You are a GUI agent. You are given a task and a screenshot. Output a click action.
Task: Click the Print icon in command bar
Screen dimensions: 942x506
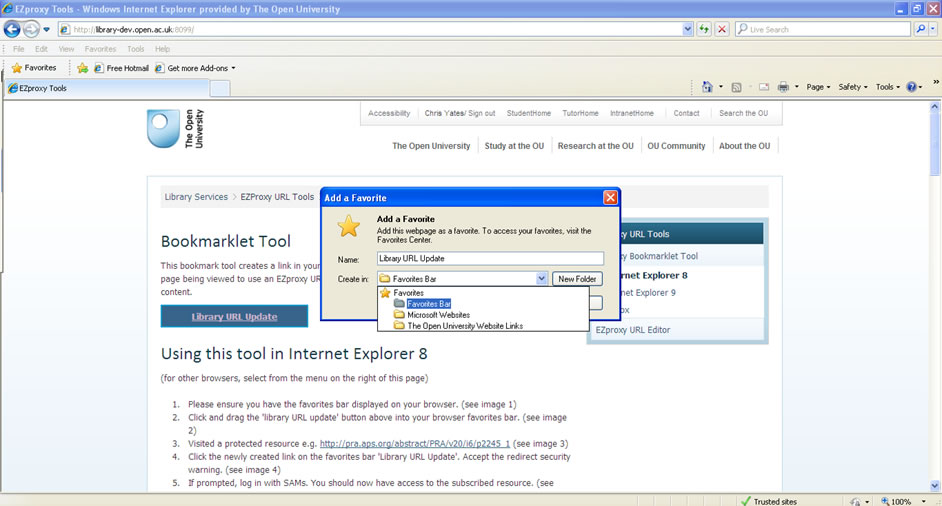[x=783, y=87]
